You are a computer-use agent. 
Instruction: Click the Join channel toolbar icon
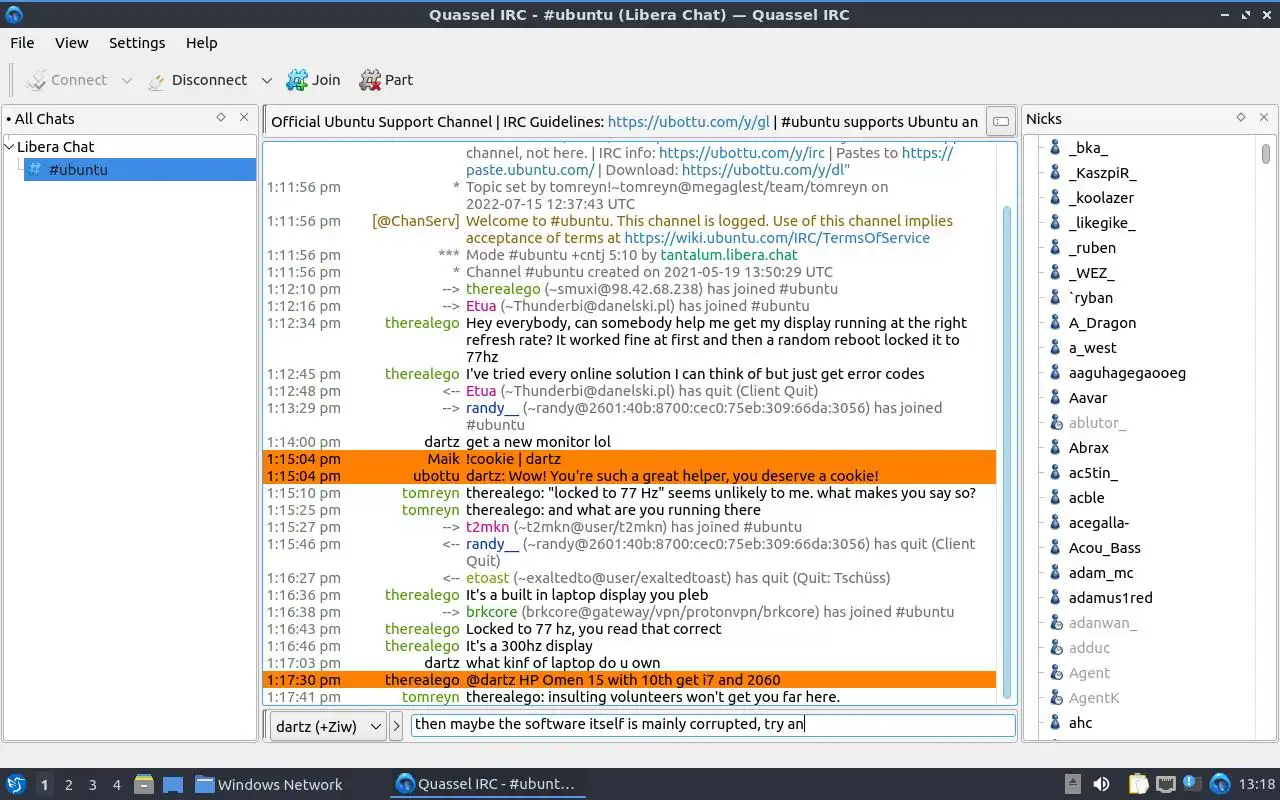point(297,80)
